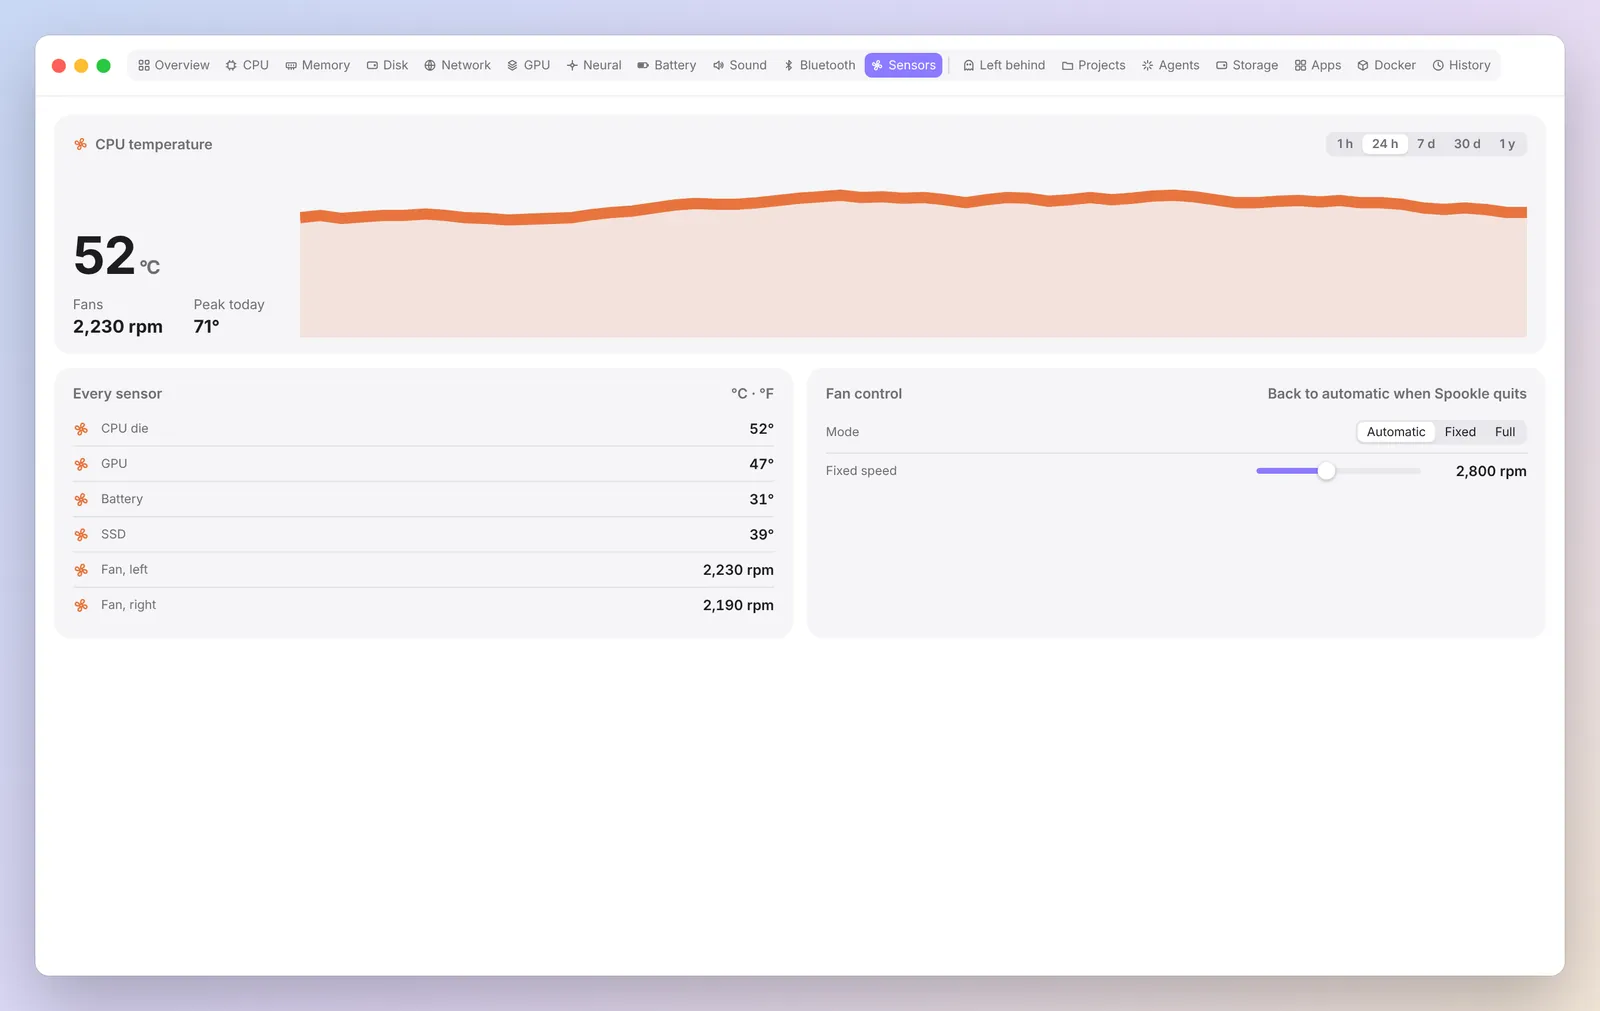Go to the Disk tab
Screen dimensions: 1600x1011
click(387, 65)
